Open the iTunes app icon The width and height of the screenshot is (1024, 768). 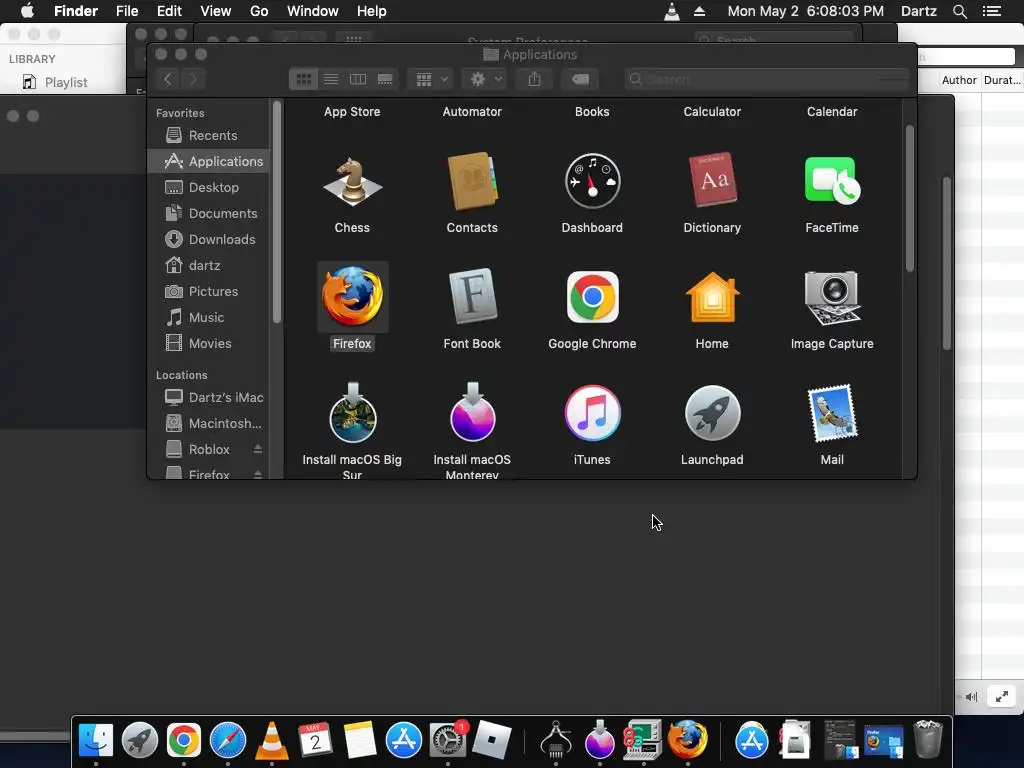click(592, 413)
